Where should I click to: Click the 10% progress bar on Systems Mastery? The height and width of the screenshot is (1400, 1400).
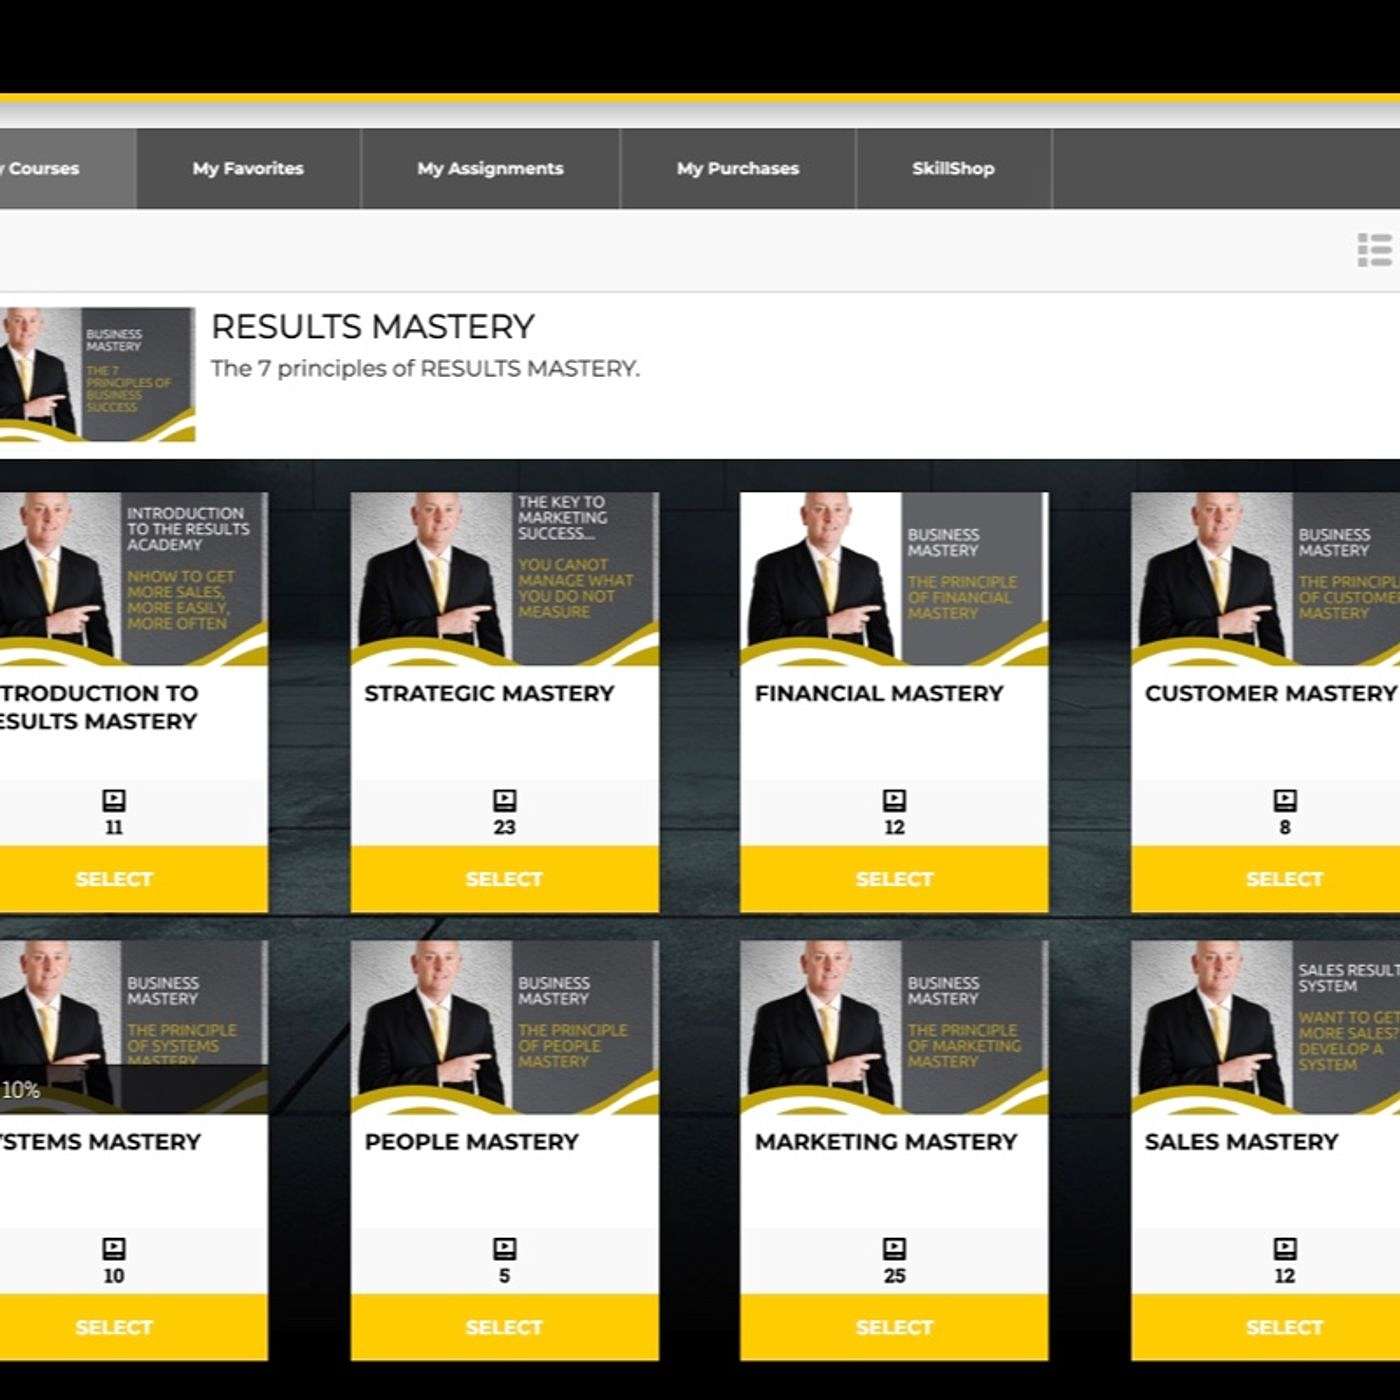pyautogui.click(x=130, y=1090)
